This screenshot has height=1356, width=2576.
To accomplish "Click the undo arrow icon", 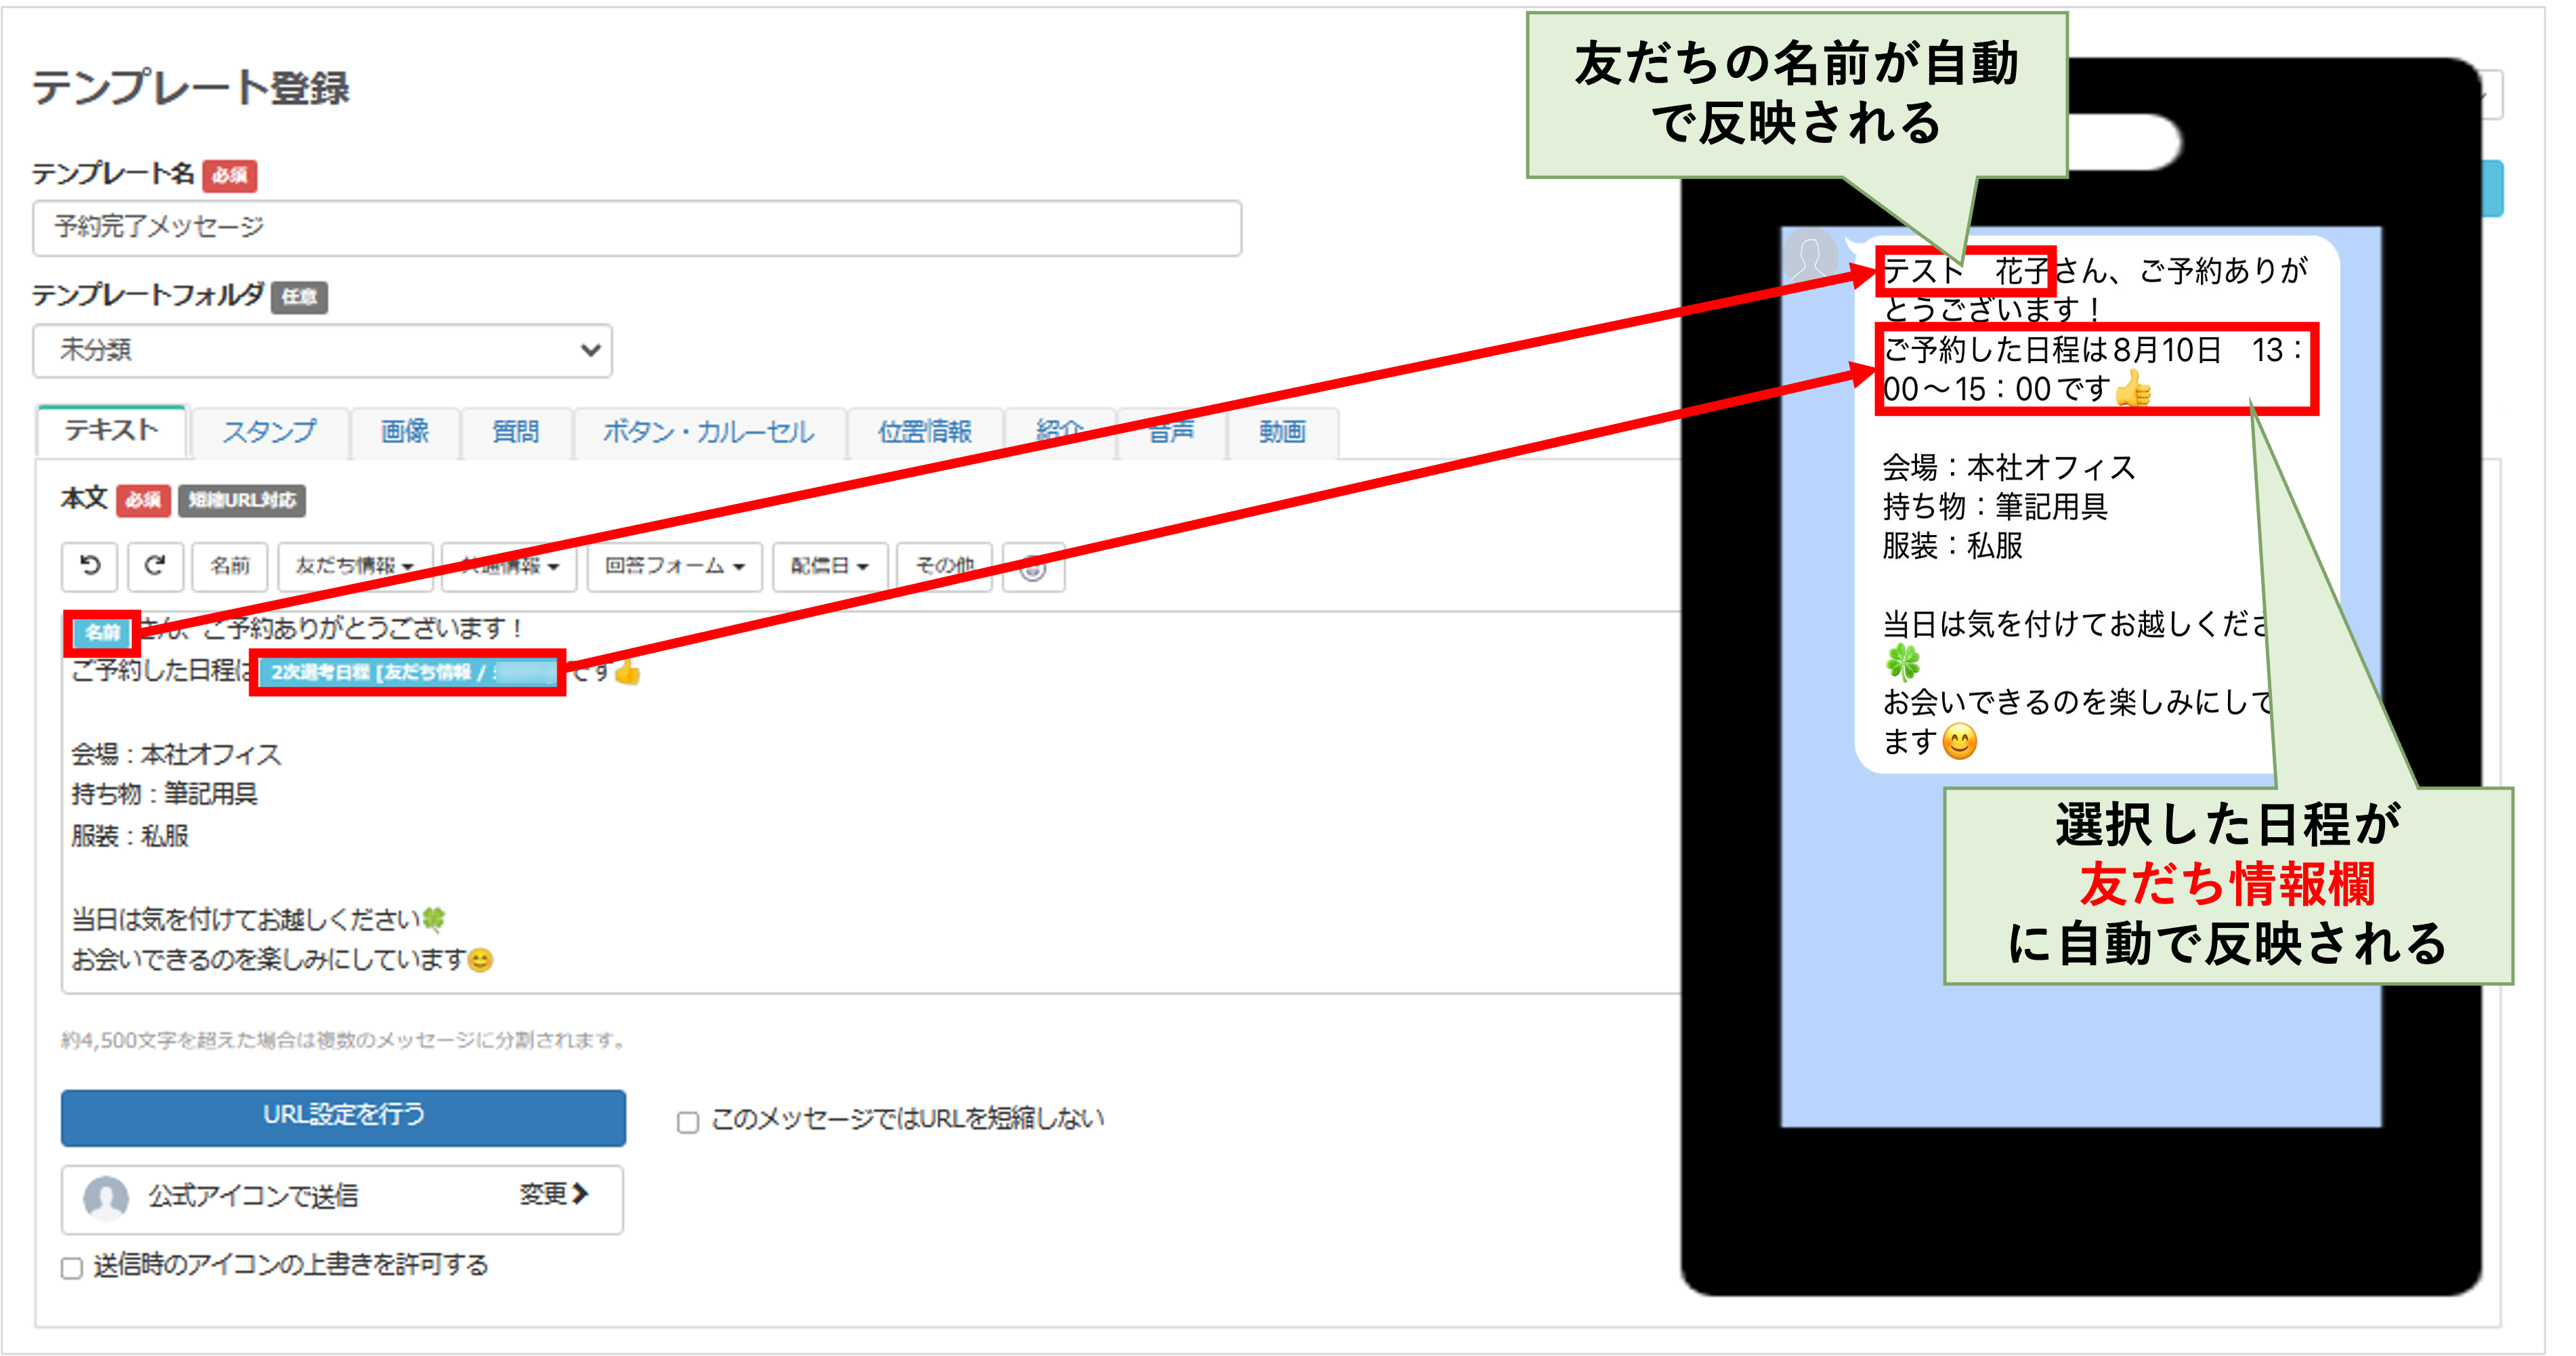I will (90, 566).
